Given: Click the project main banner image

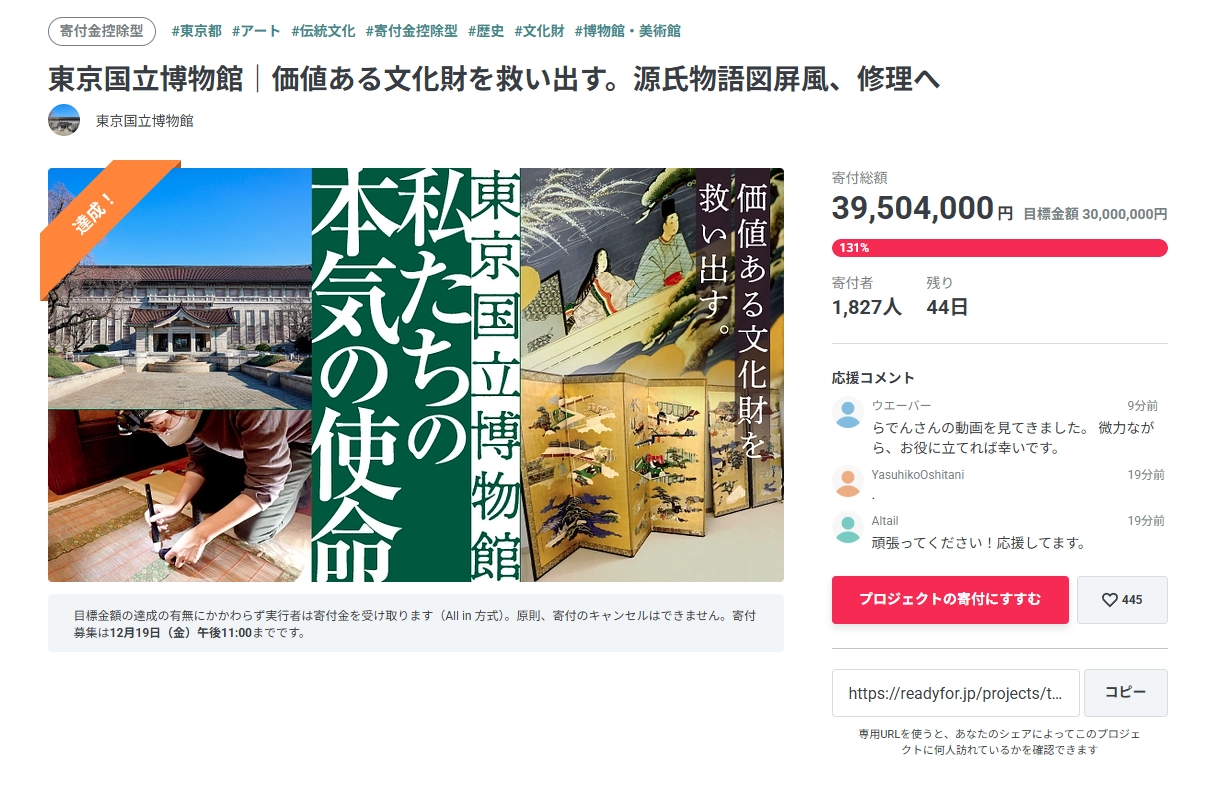Looking at the screenshot, I should click(416, 375).
